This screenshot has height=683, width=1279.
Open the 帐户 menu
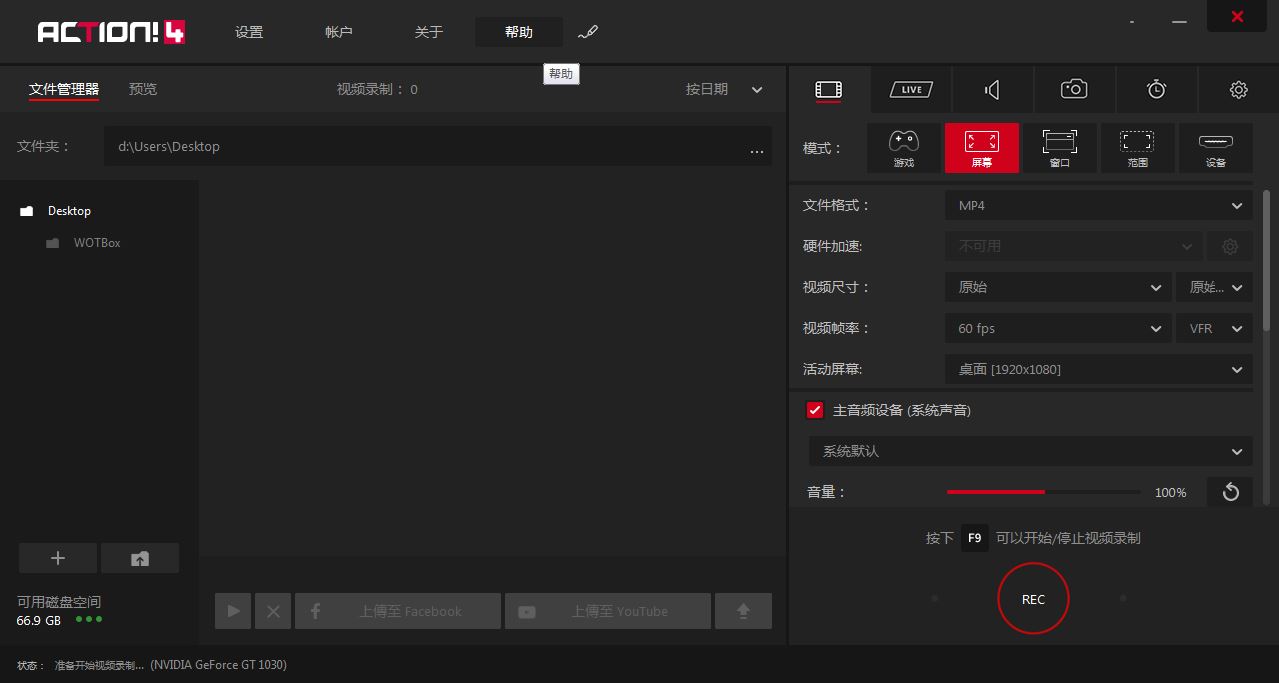339,32
